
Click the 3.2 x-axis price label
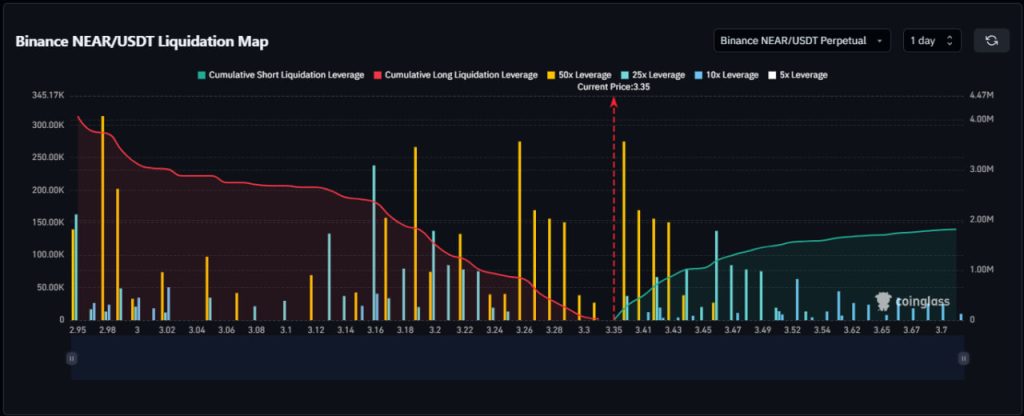click(434, 329)
